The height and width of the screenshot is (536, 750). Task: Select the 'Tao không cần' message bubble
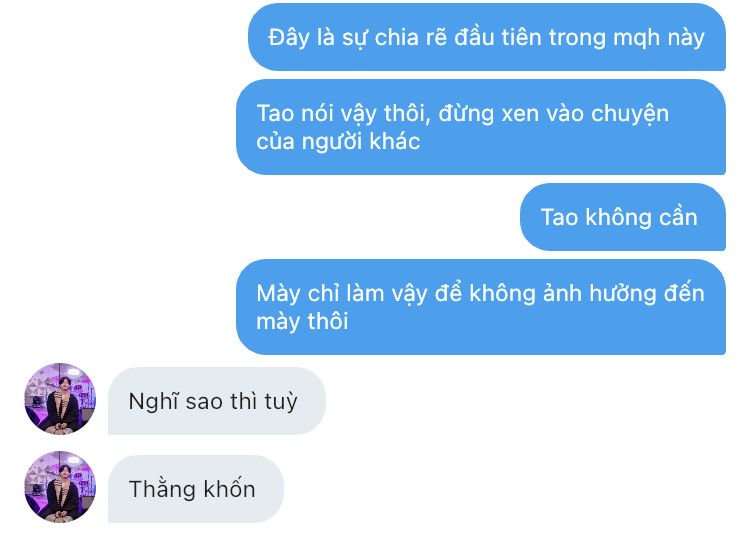pos(623,217)
